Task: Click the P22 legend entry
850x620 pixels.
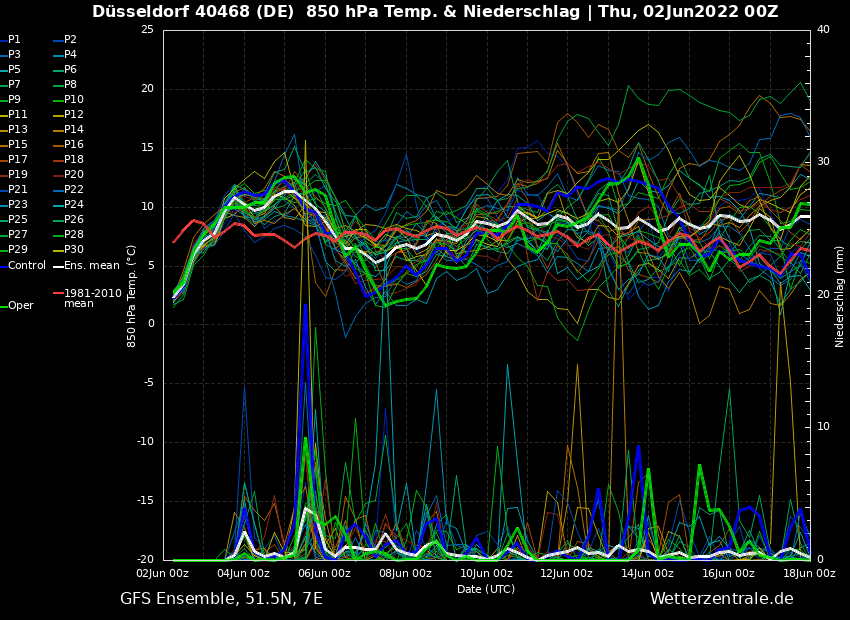Action: (74, 190)
